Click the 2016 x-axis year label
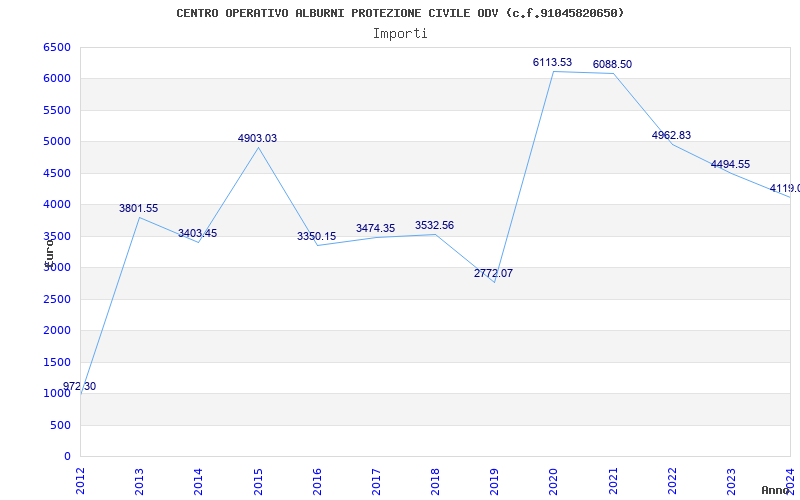This screenshot has width=800, height=500. click(317, 481)
